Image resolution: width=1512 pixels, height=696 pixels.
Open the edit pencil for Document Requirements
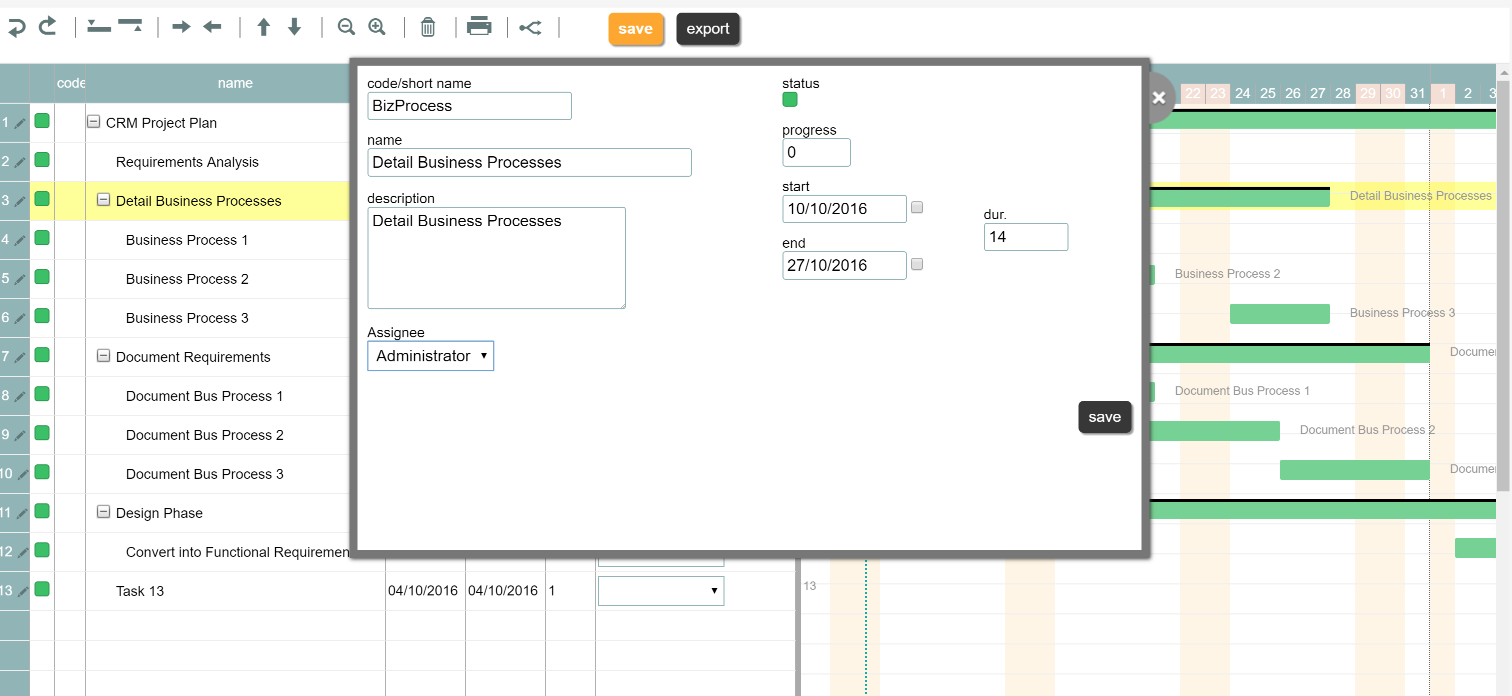tap(21, 357)
